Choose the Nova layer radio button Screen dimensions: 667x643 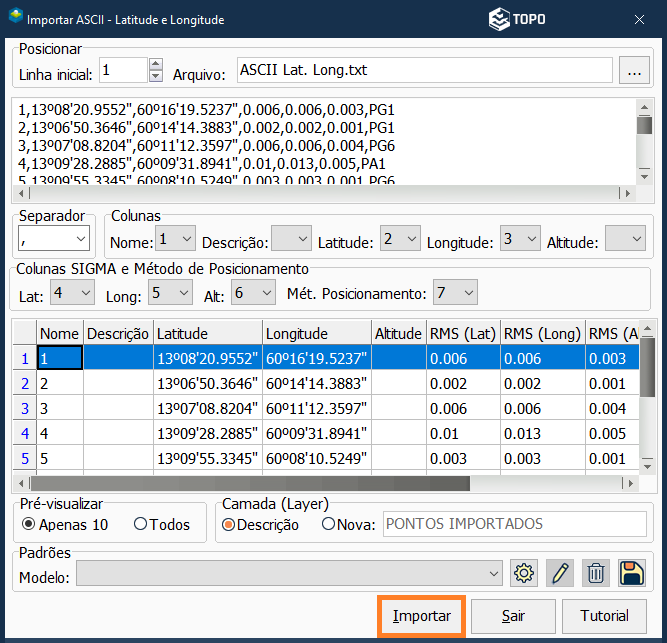point(328,524)
